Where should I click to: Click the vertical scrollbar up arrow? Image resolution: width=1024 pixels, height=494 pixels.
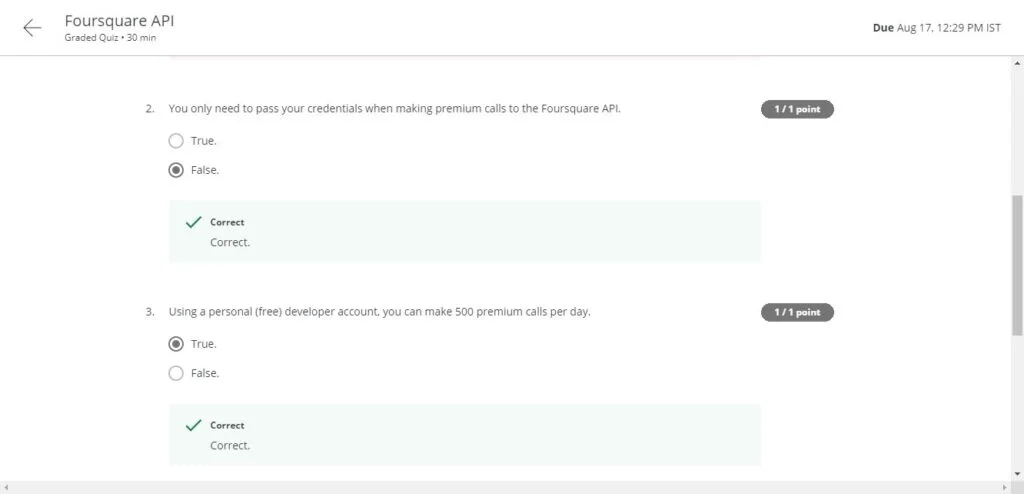(1016, 64)
